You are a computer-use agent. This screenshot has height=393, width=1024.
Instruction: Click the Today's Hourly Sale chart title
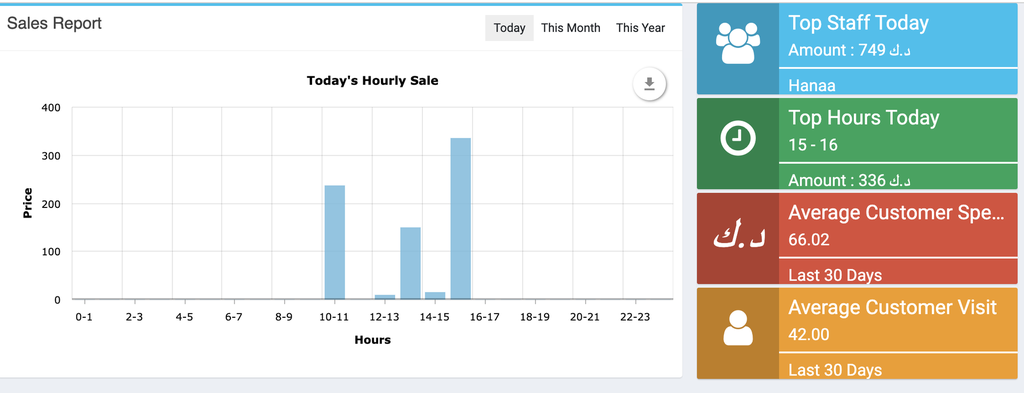tap(372, 81)
